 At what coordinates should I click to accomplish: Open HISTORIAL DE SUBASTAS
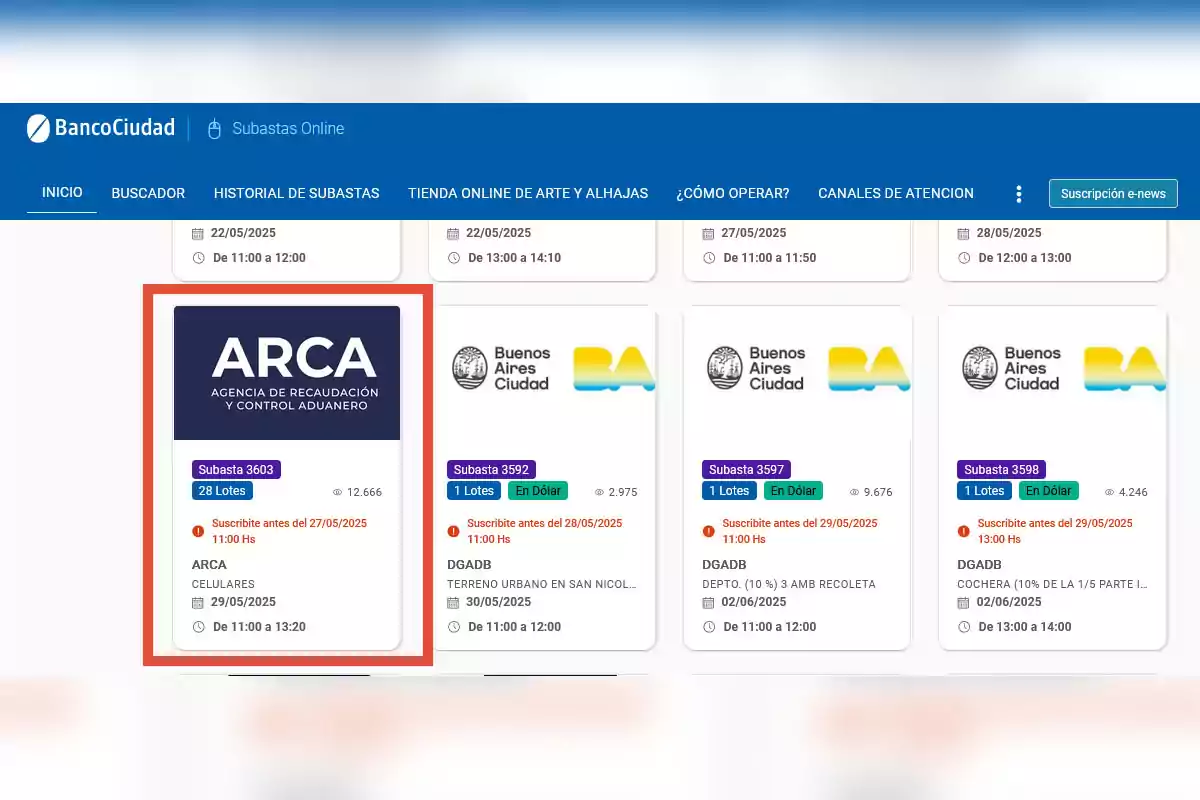pos(297,193)
